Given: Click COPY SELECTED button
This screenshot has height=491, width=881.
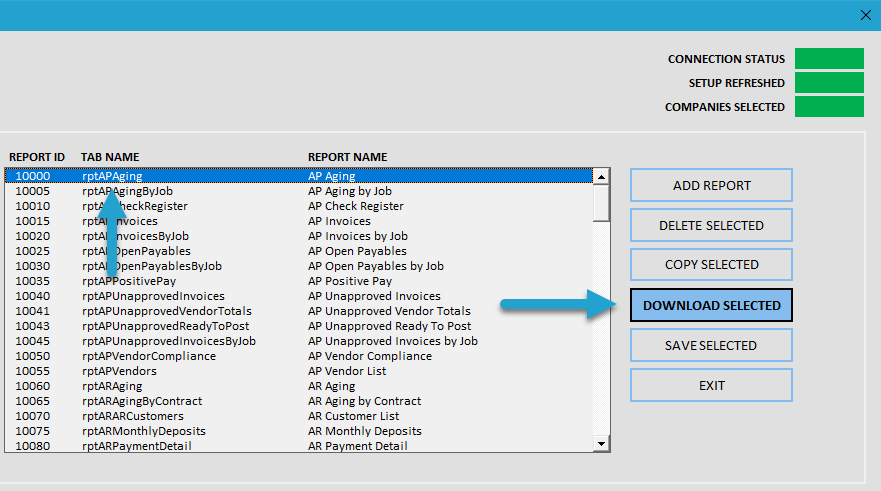Looking at the screenshot, I should coord(711,265).
